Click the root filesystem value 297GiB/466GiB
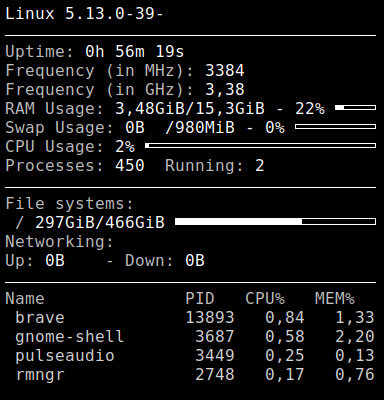The height and width of the screenshot is (400, 384). [x=100, y=223]
